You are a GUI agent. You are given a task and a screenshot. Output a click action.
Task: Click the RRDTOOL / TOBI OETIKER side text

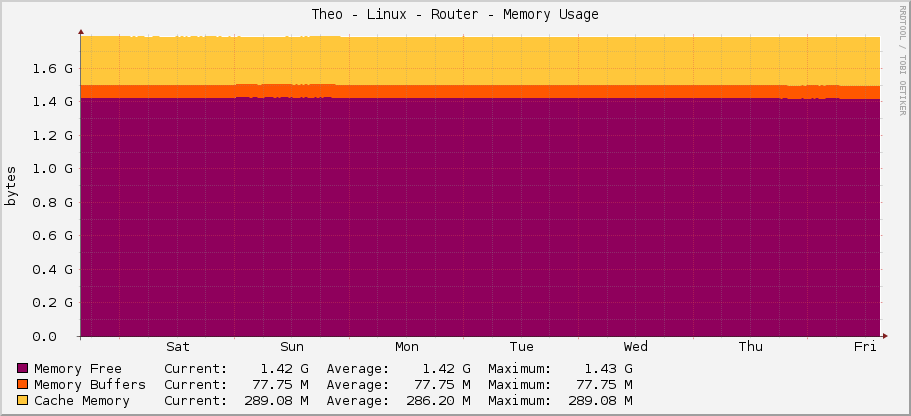[x=903, y=59]
